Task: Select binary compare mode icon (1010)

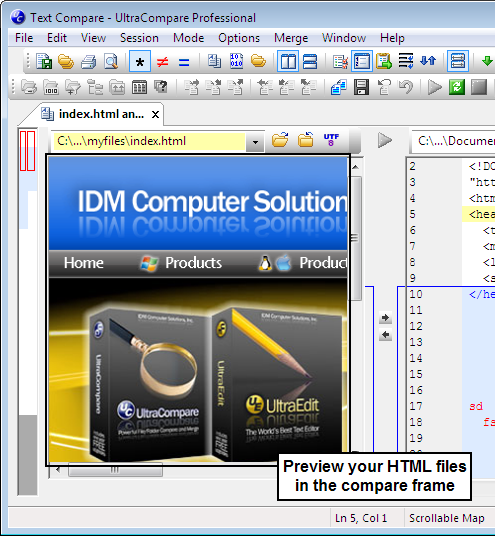Action: pos(236,62)
